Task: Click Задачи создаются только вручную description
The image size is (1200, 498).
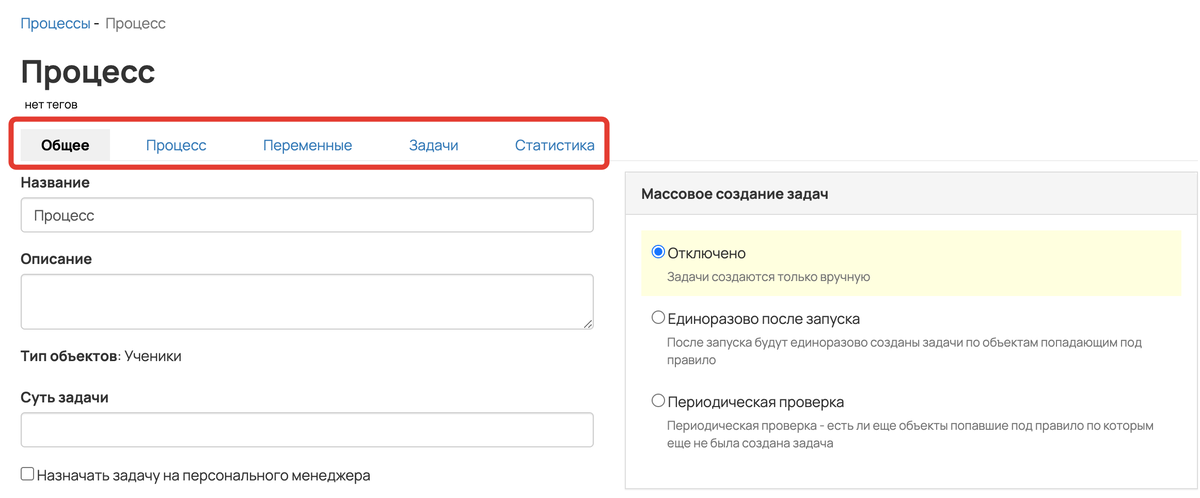Action: 768,276
